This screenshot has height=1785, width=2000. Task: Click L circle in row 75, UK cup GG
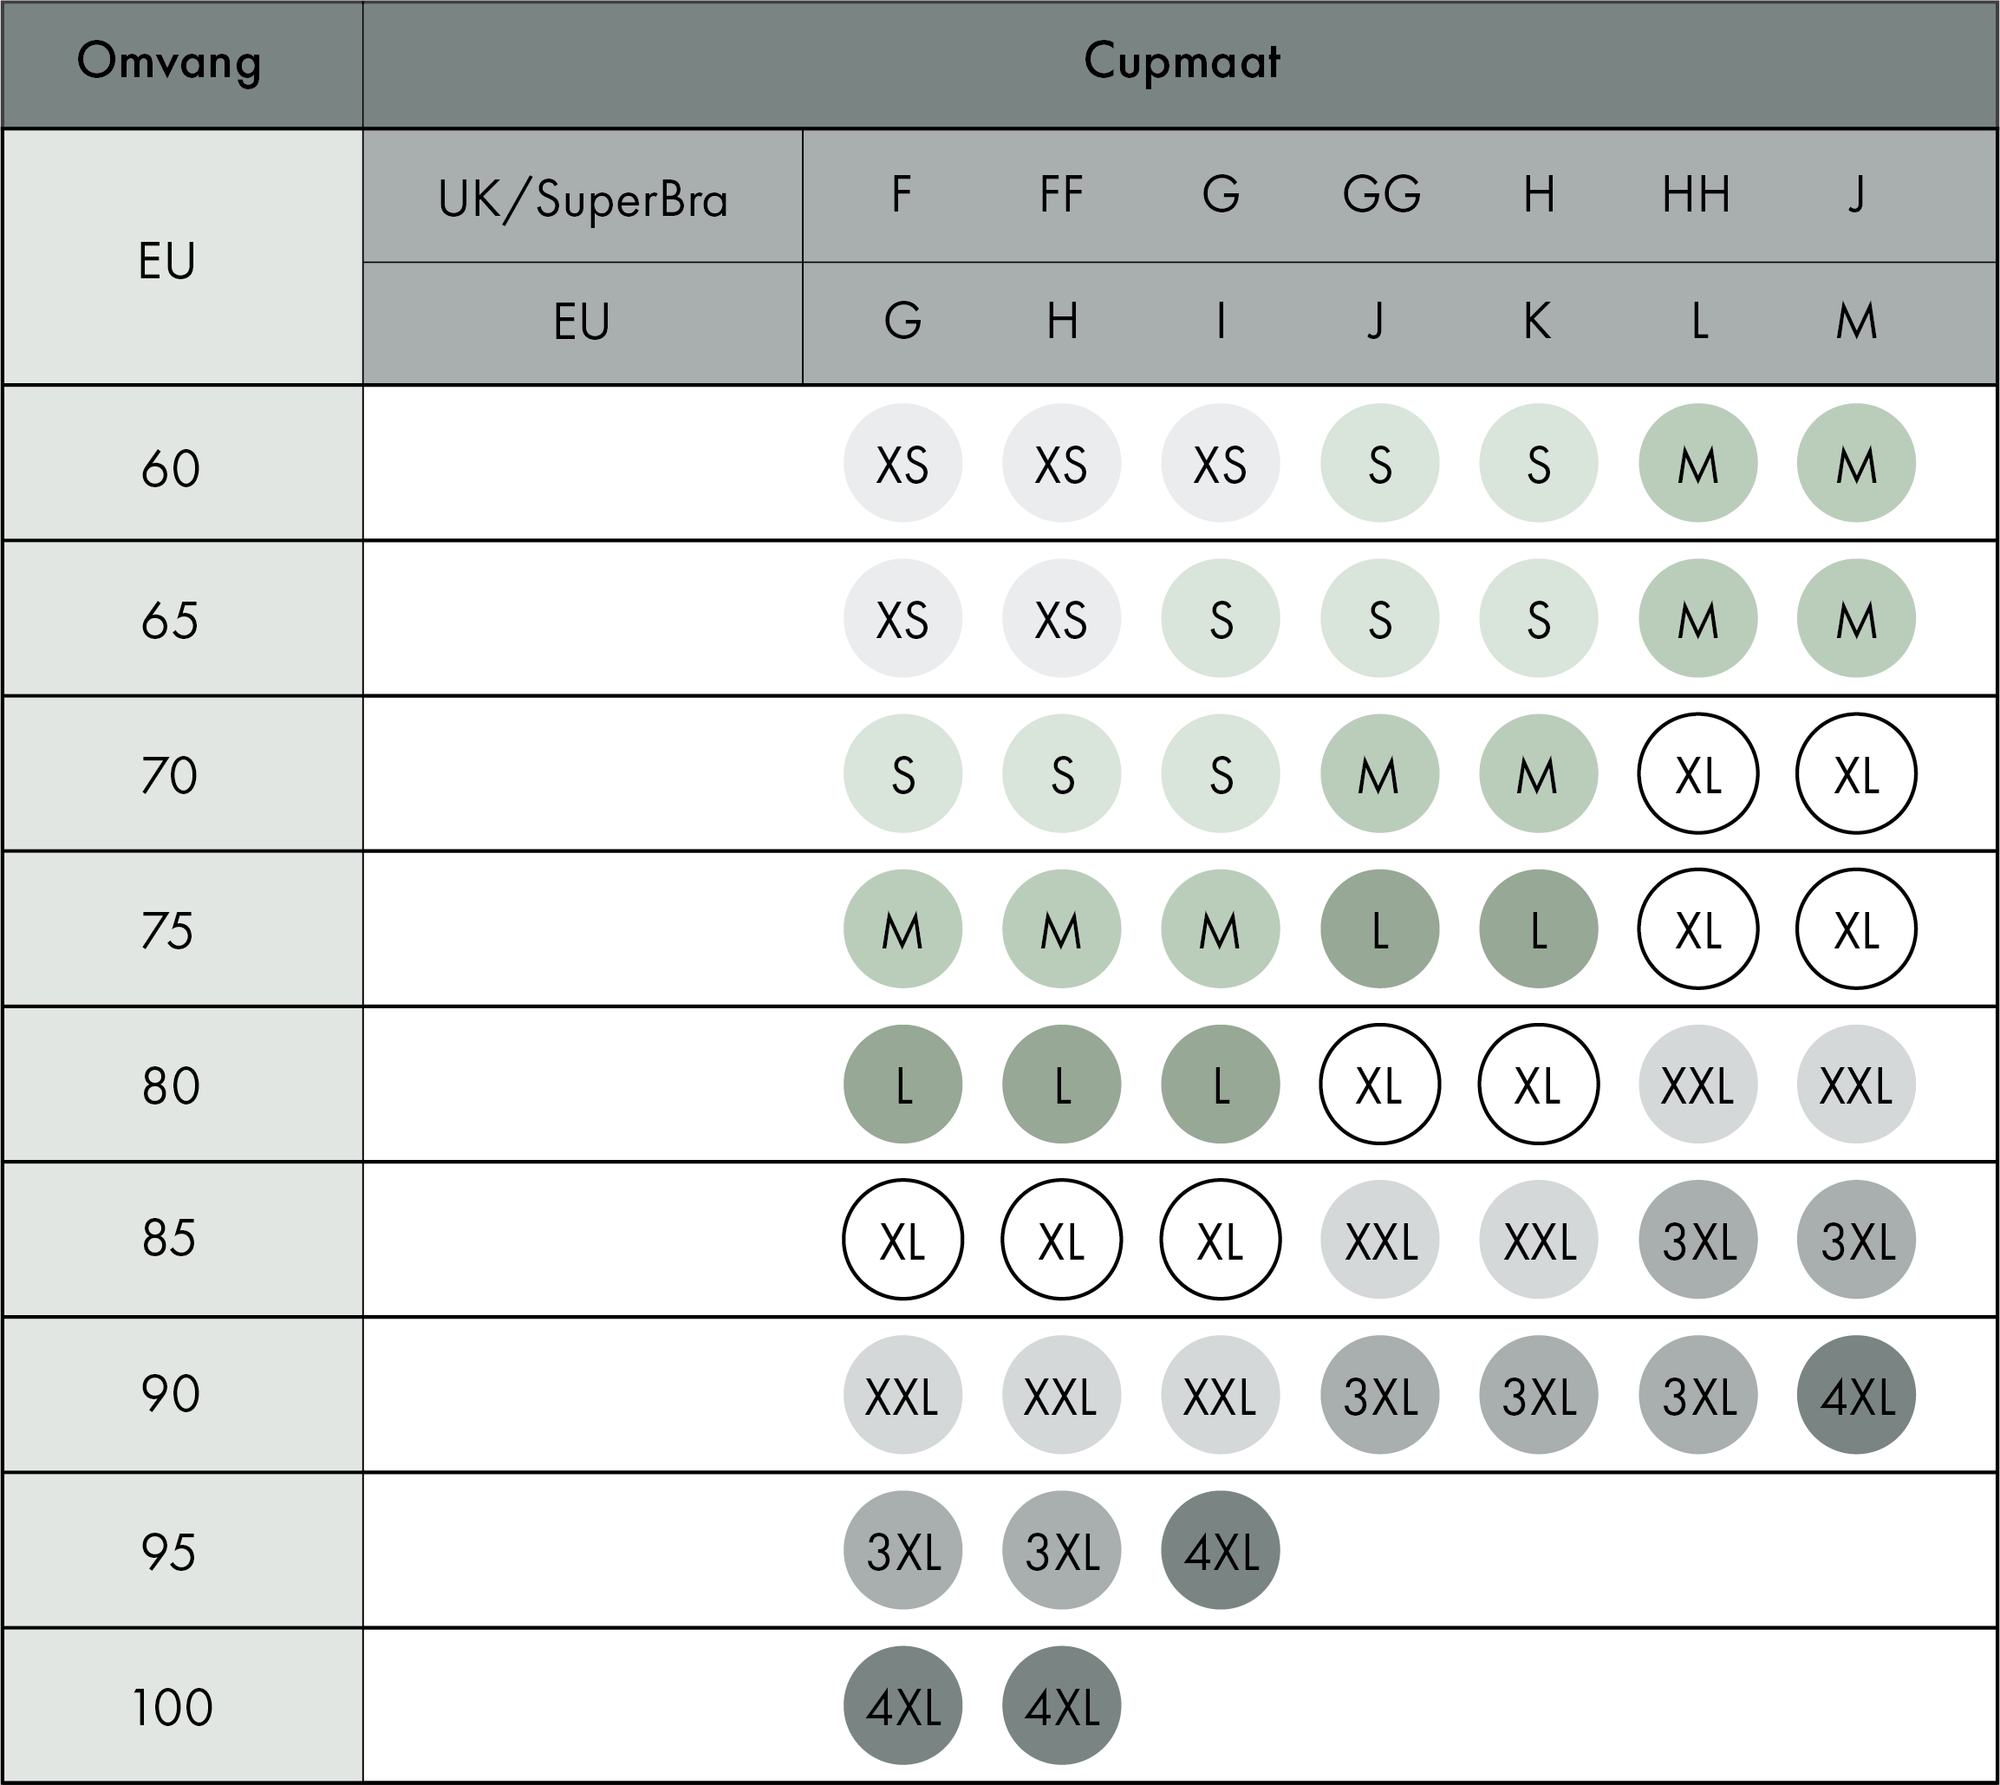tap(1379, 929)
